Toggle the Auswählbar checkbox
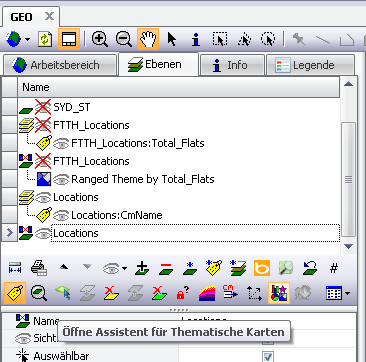This screenshot has height=362, width=366. coord(268,356)
